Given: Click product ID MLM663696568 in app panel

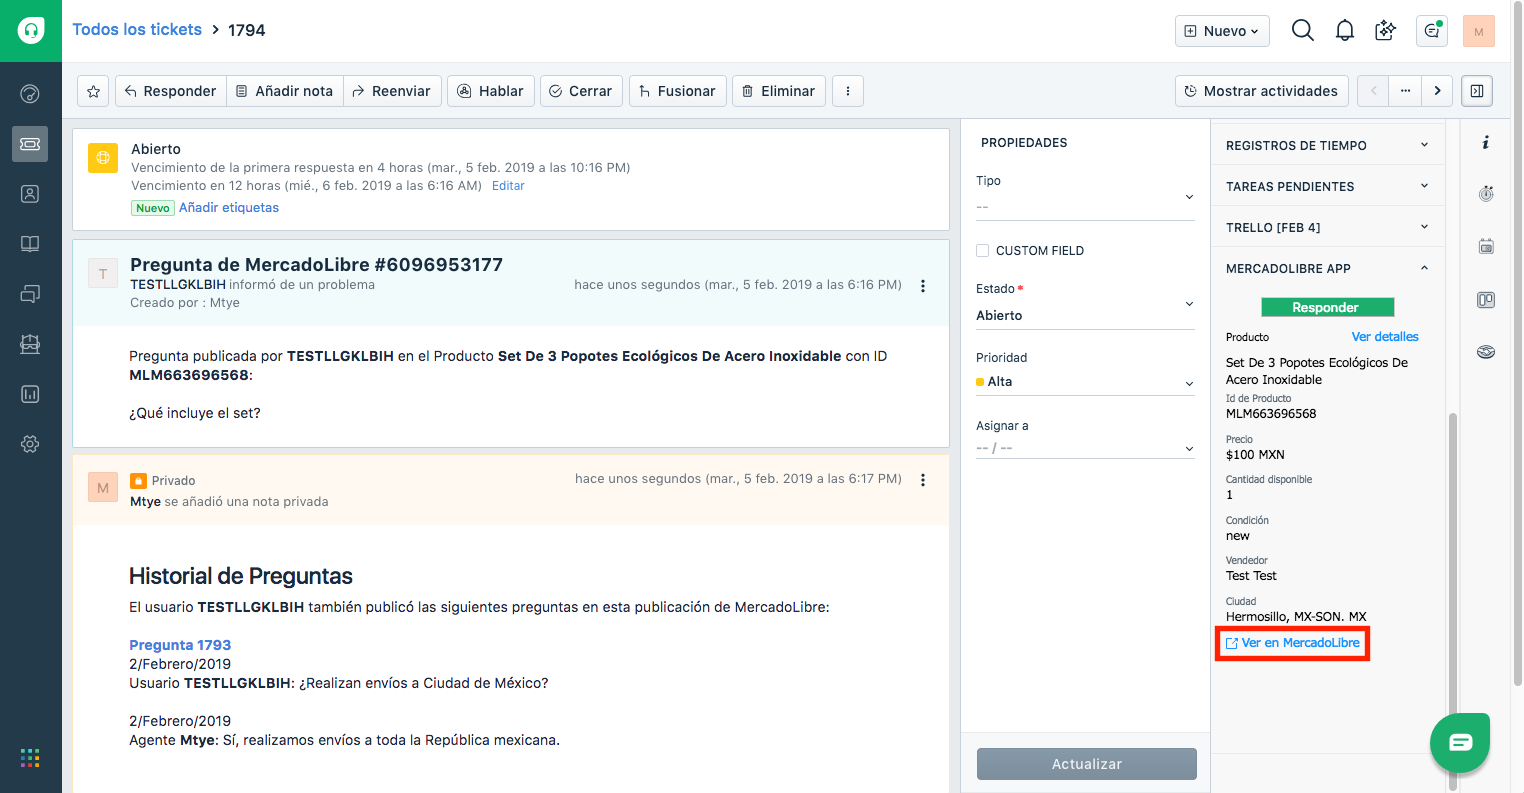Looking at the screenshot, I should [1271, 414].
